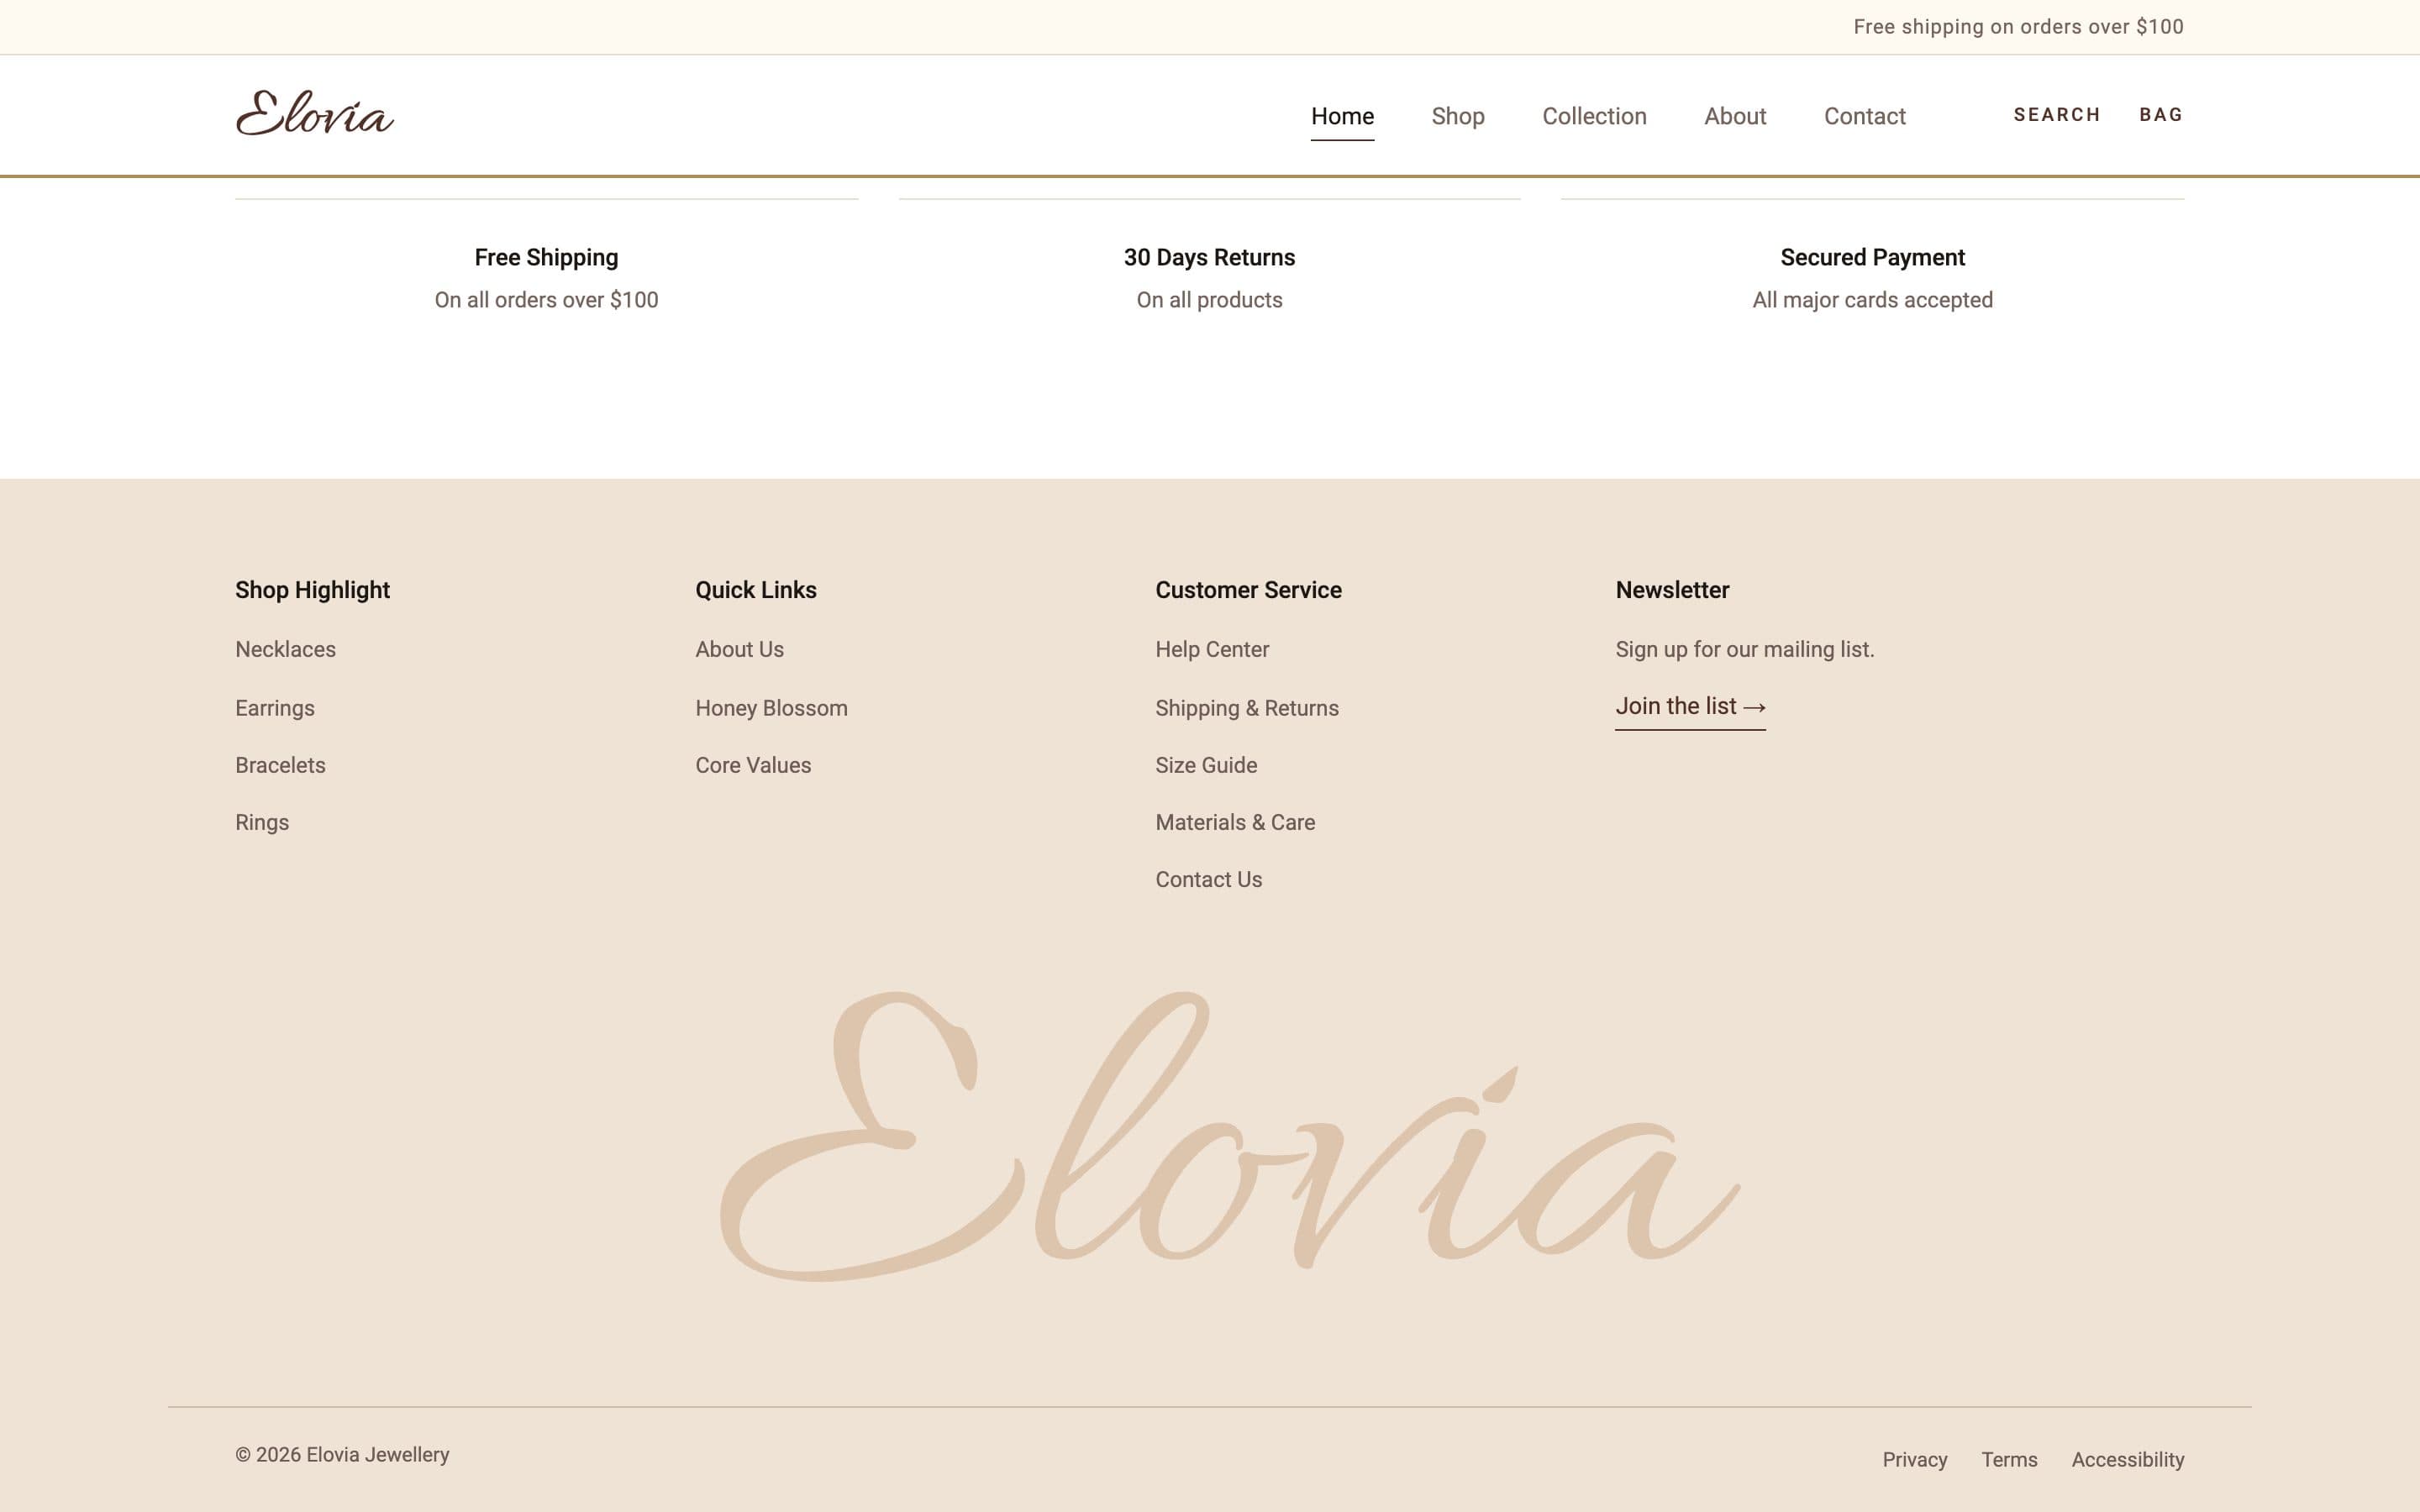Open the Collection menu item
The height and width of the screenshot is (1512, 2420).
pyautogui.click(x=1594, y=116)
